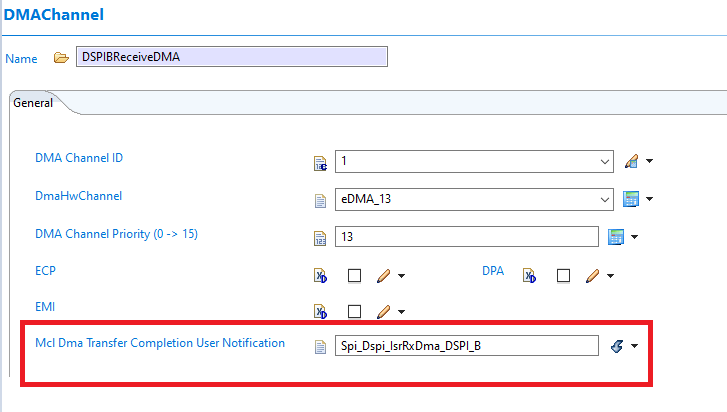This screenshot has height=412, width=727.
Task: Click the pencil edit icon for ECP
Action: (x=383, y=275)
